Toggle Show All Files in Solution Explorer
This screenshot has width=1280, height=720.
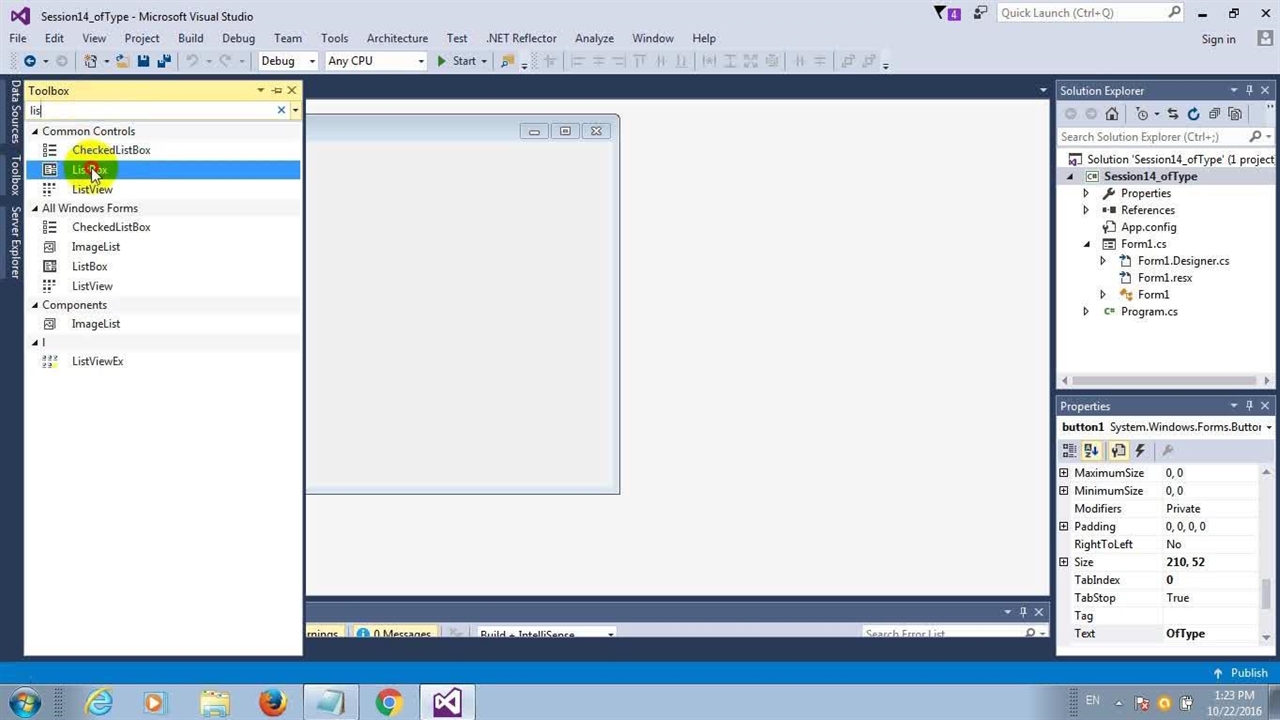click(1235, 114)
